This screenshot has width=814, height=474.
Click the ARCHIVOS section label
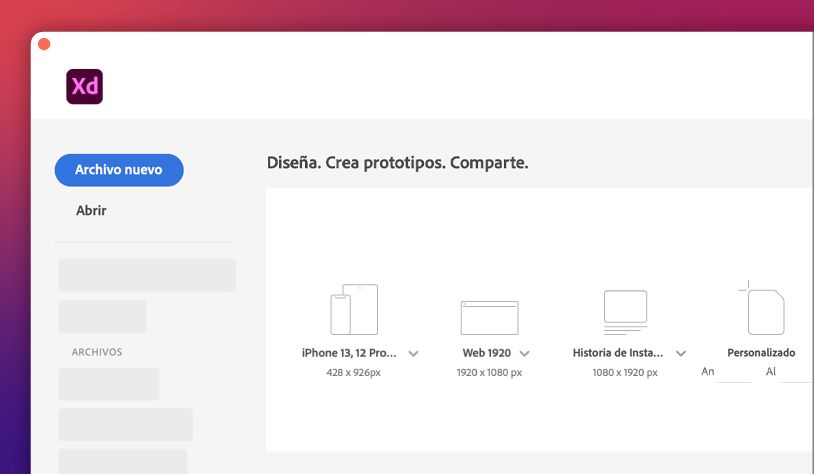97,352
